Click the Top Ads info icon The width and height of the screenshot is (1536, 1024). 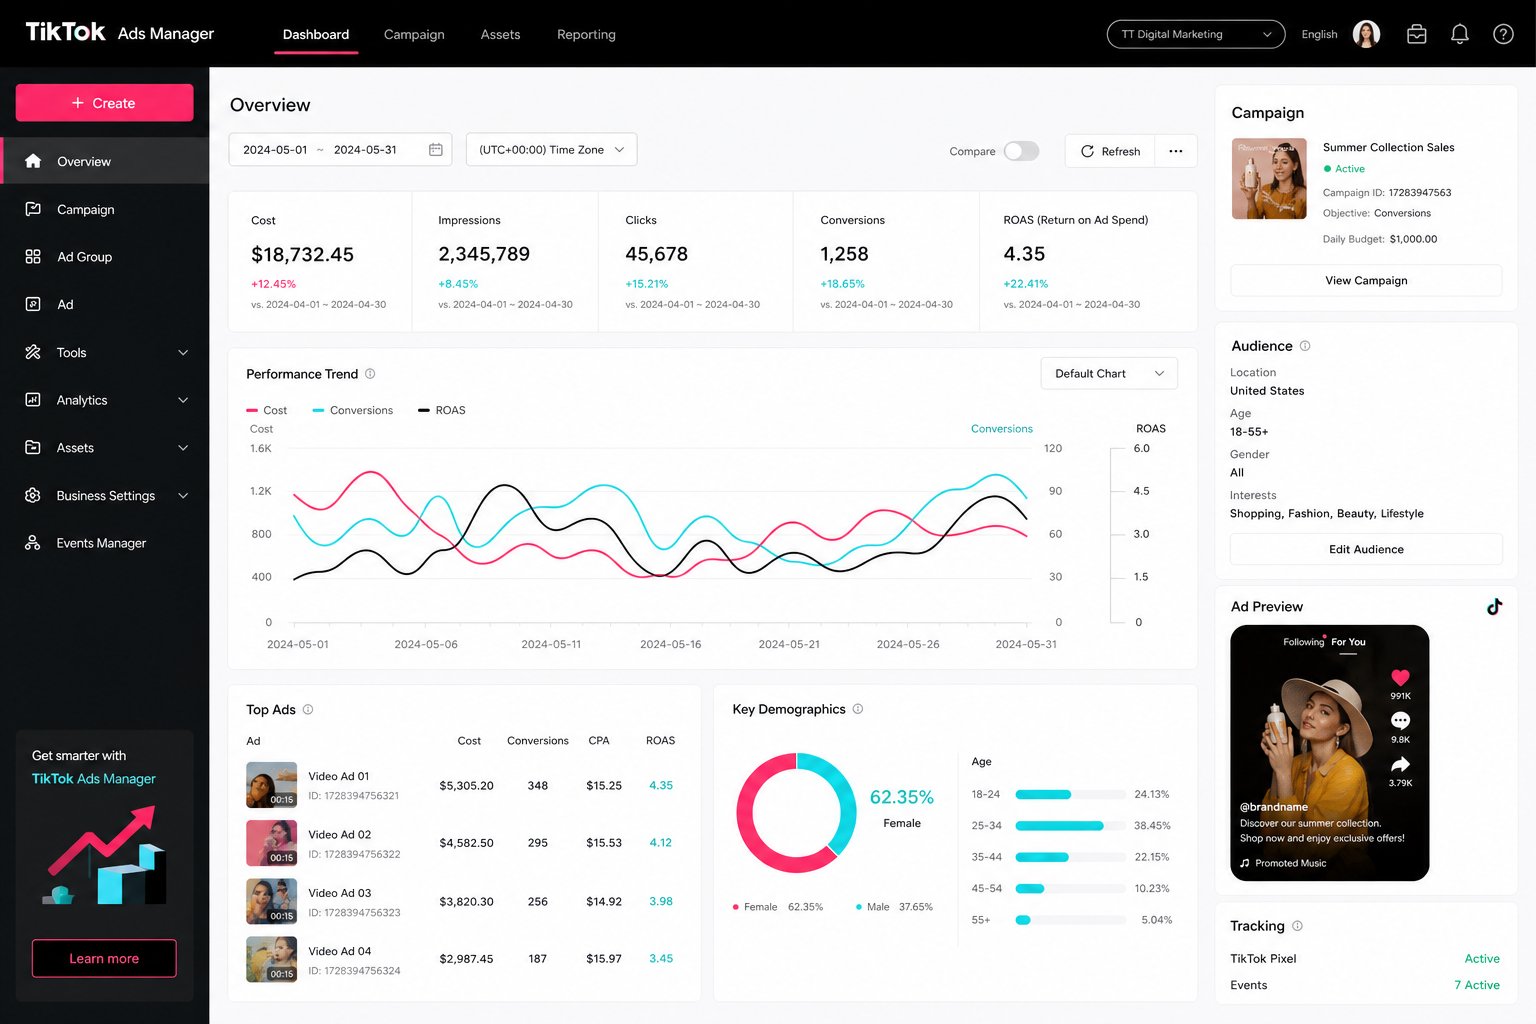308,710
